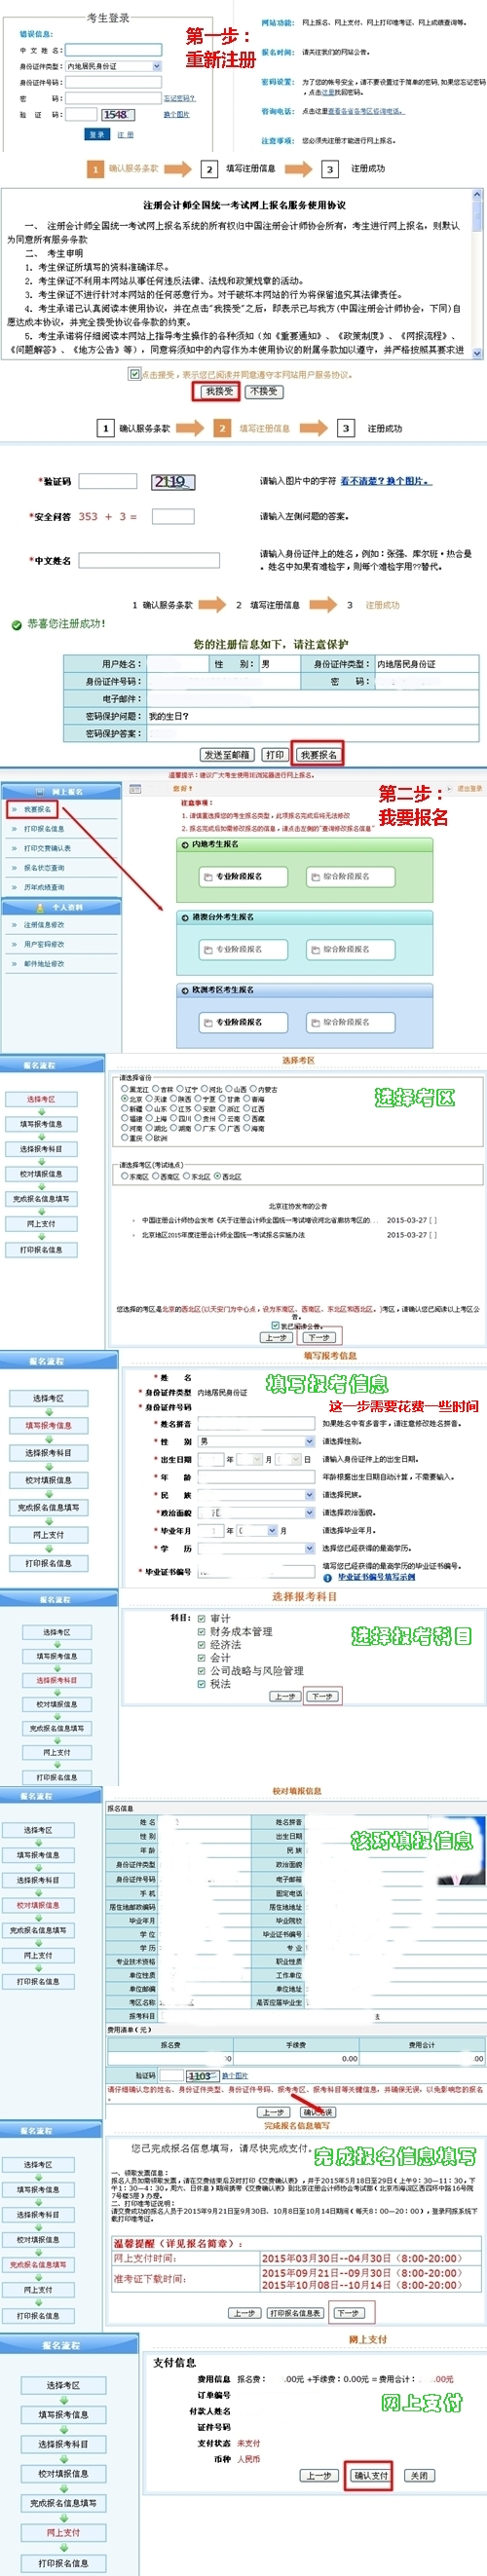Open the 毕业年月 month dropdown
Screen dimensions: 487x2576
tap(257, 1530)
